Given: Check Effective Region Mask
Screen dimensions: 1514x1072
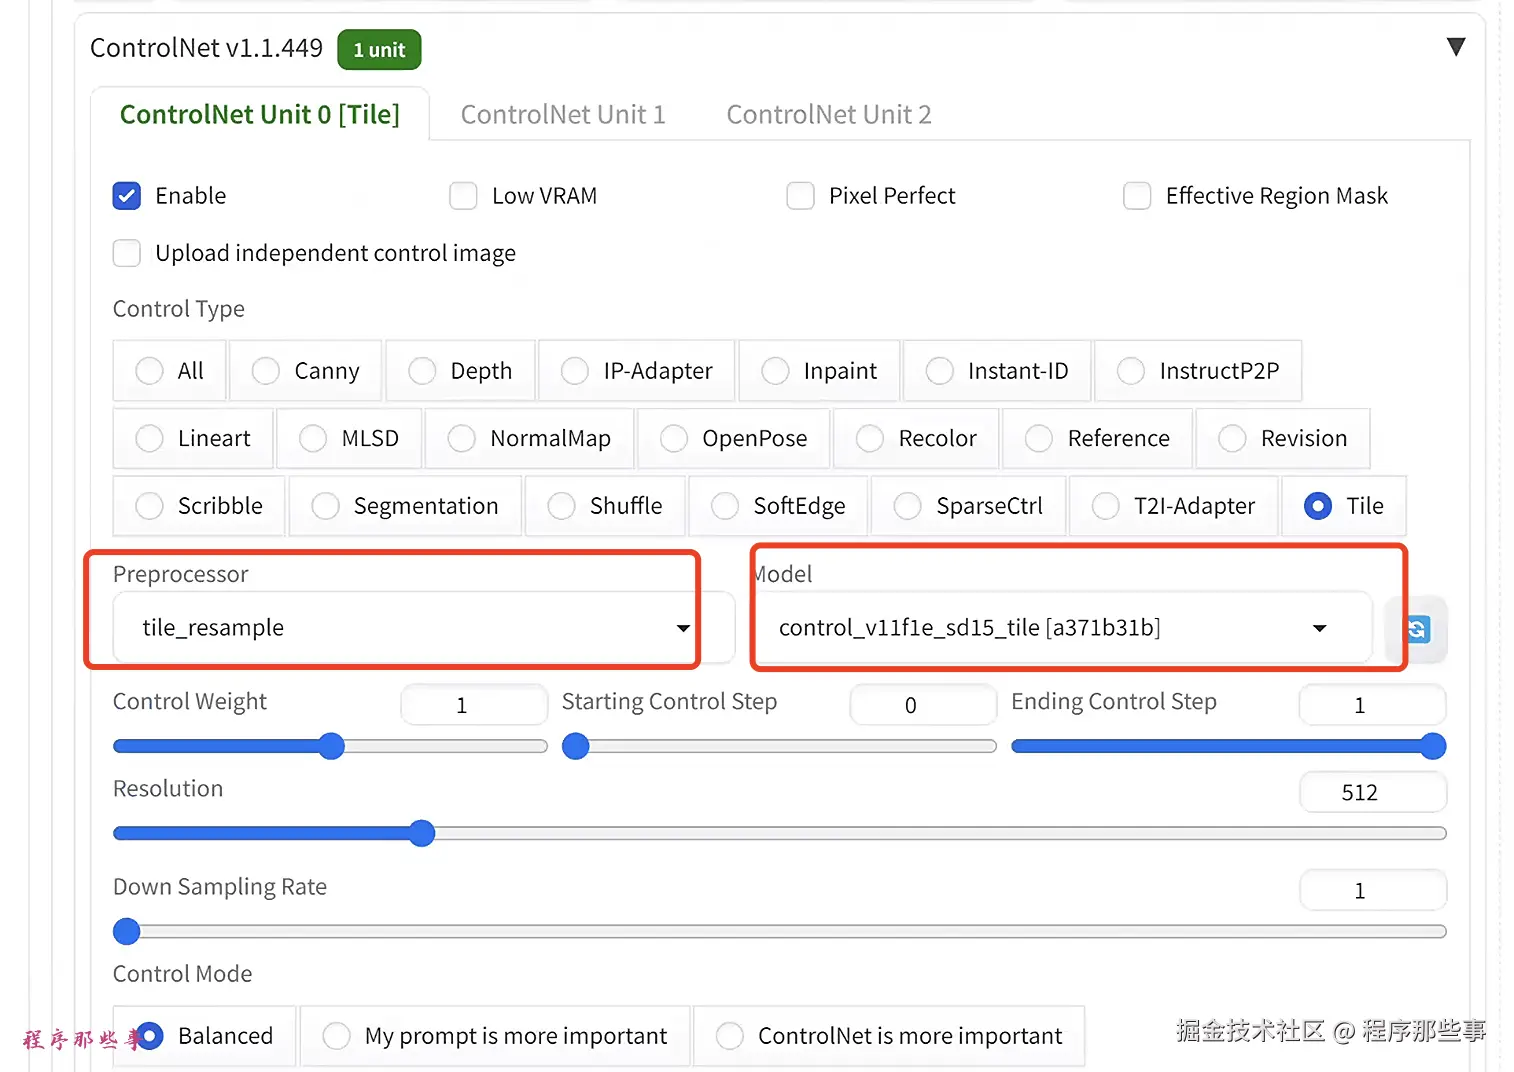Looking at the screenshot, I should click(x=1137, y=196).
